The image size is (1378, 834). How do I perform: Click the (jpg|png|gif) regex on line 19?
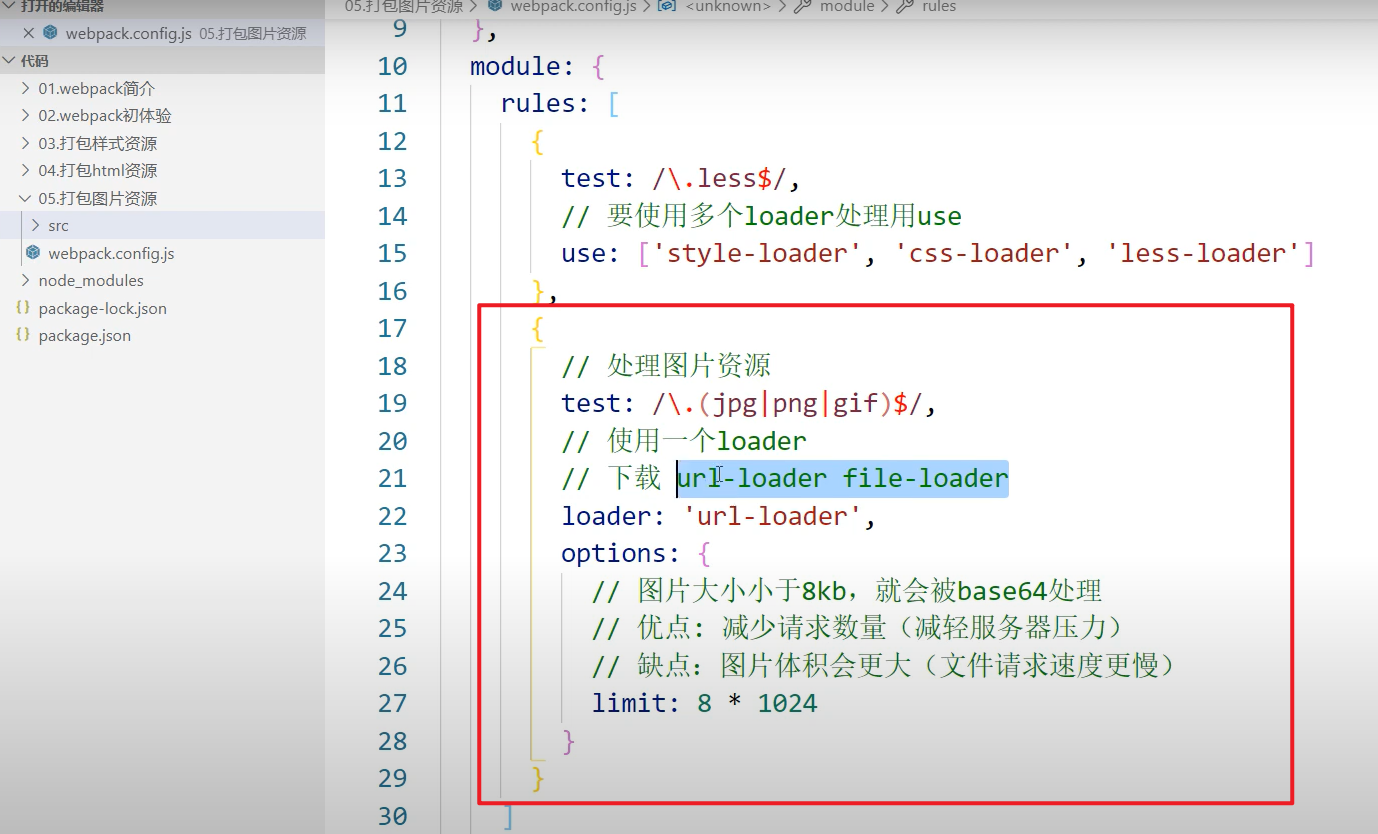point(788,403)
